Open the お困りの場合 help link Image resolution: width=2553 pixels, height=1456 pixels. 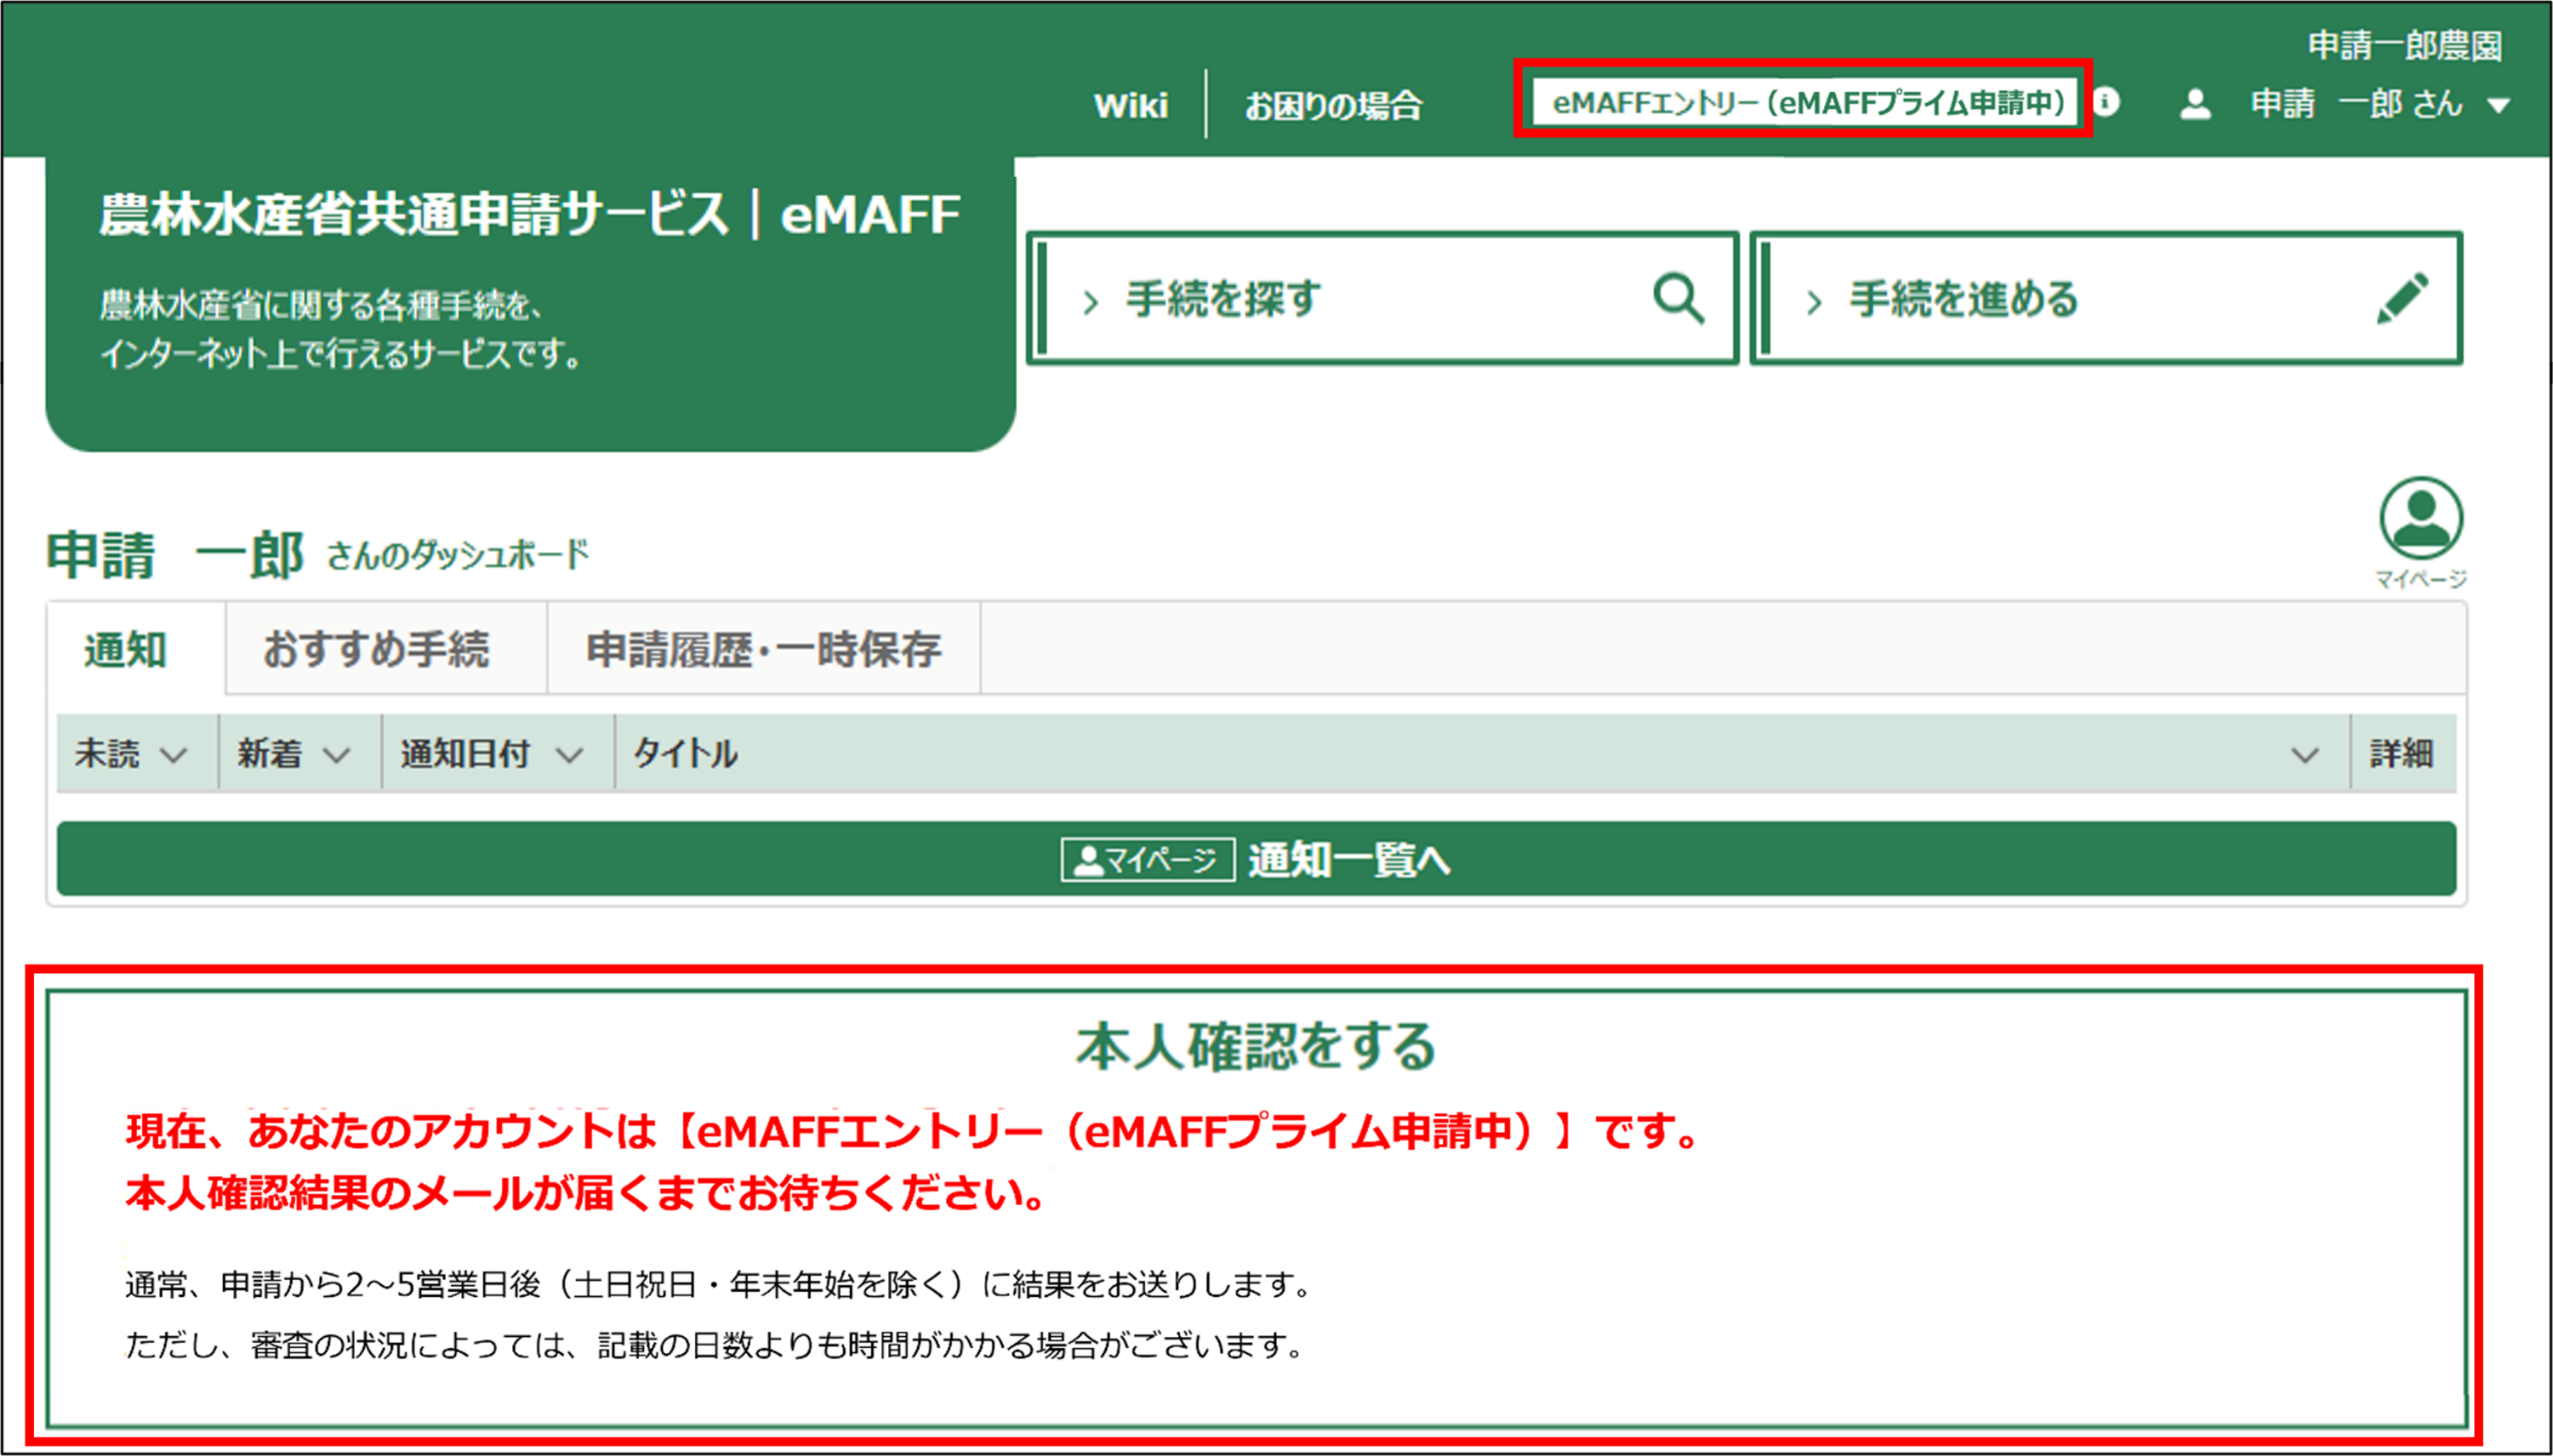click(1332, 105)
